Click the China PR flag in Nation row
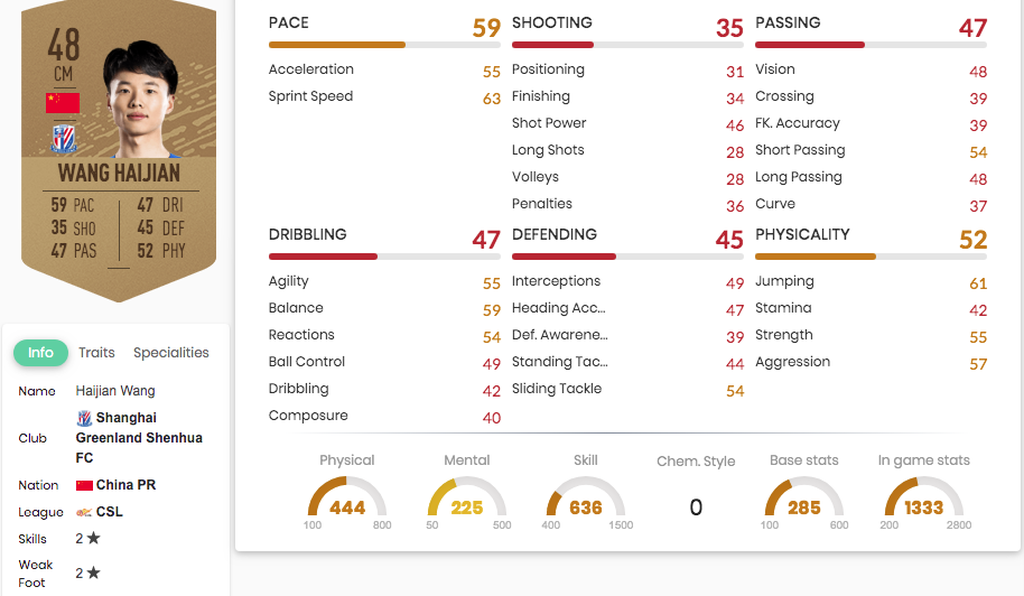 pos(84,485)
